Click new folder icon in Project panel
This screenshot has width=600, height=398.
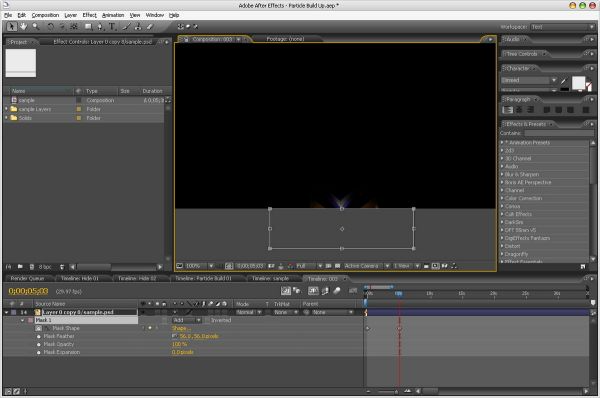point(20,267)
